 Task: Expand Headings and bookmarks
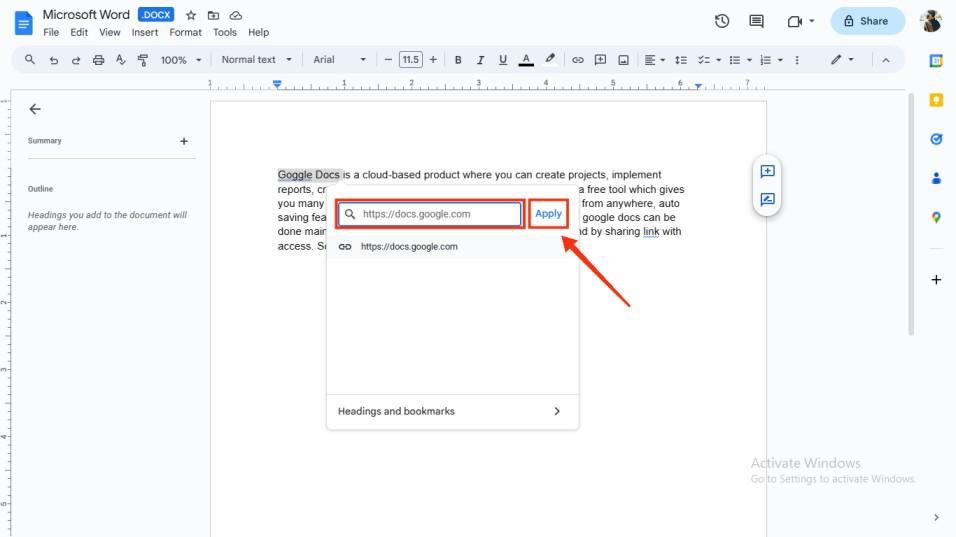[452, 411]
